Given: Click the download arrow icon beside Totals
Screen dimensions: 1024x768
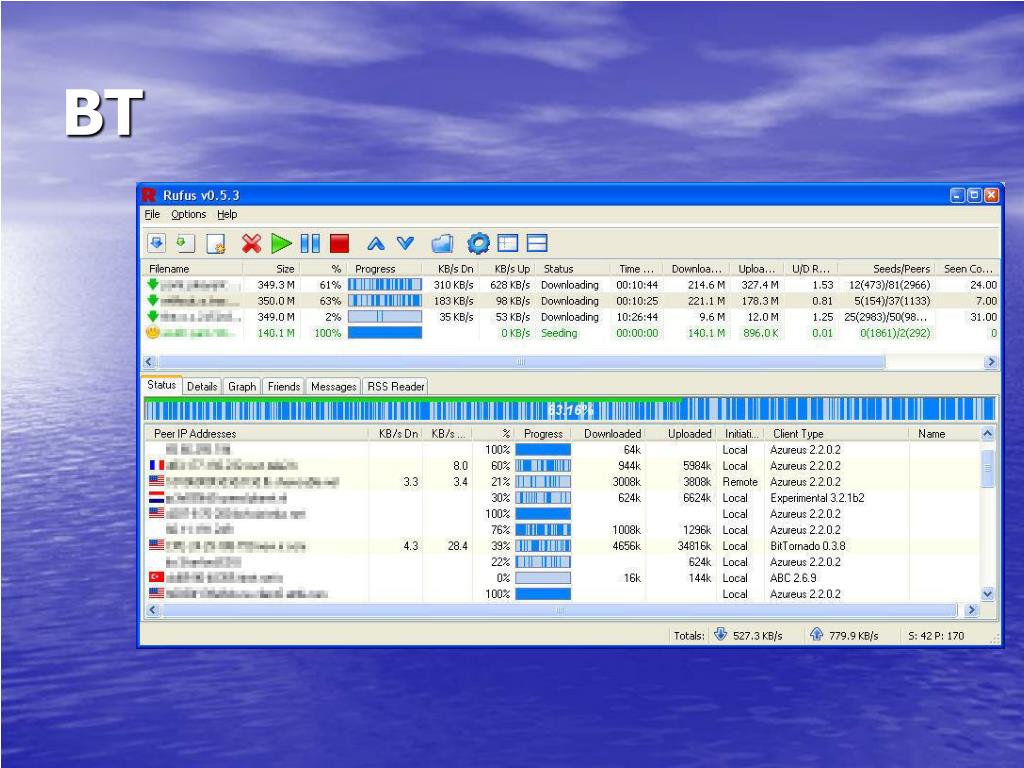Looking at the screenshot, I should [720, 634].
